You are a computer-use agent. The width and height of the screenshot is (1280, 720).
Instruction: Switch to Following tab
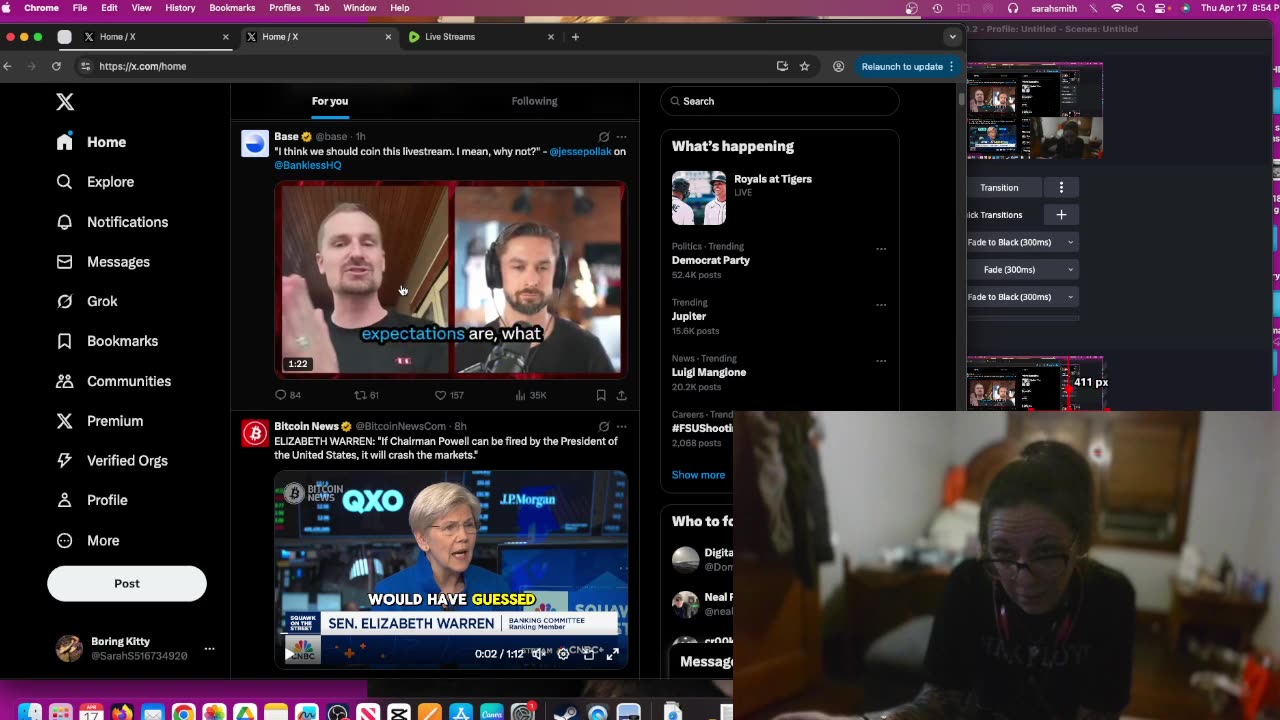click(x=534, y=101)
